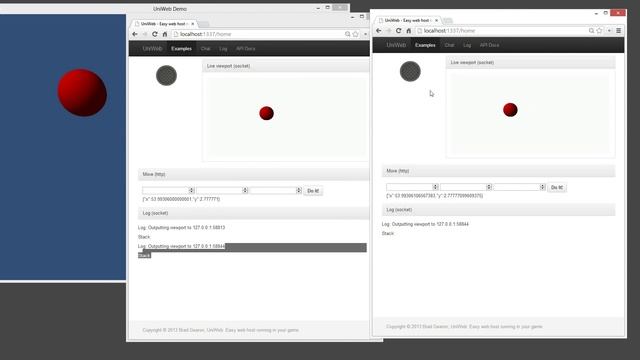Click log line ending 58844 in right browser
This screenshot has width=640, height=360.
tap(425, 224)
